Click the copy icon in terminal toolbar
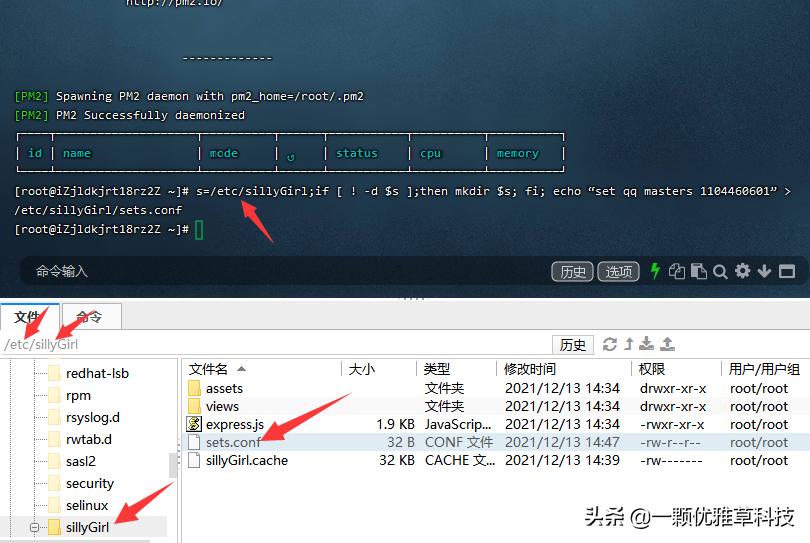Screen dimensions: 810x543 click(677, 271)
